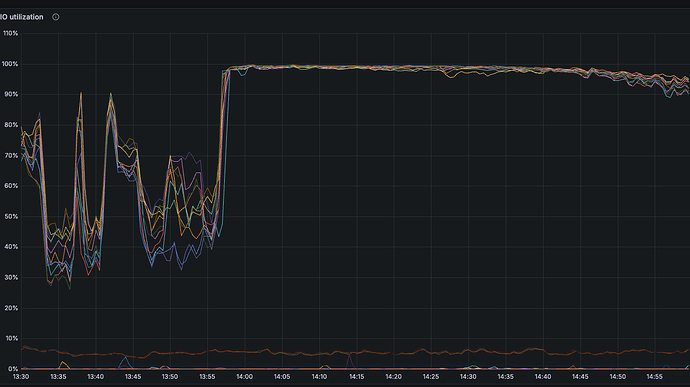The height and width of the screenshot is (387, 690).
Task: Select the 30% y-axis label
Action: (11, 277)
